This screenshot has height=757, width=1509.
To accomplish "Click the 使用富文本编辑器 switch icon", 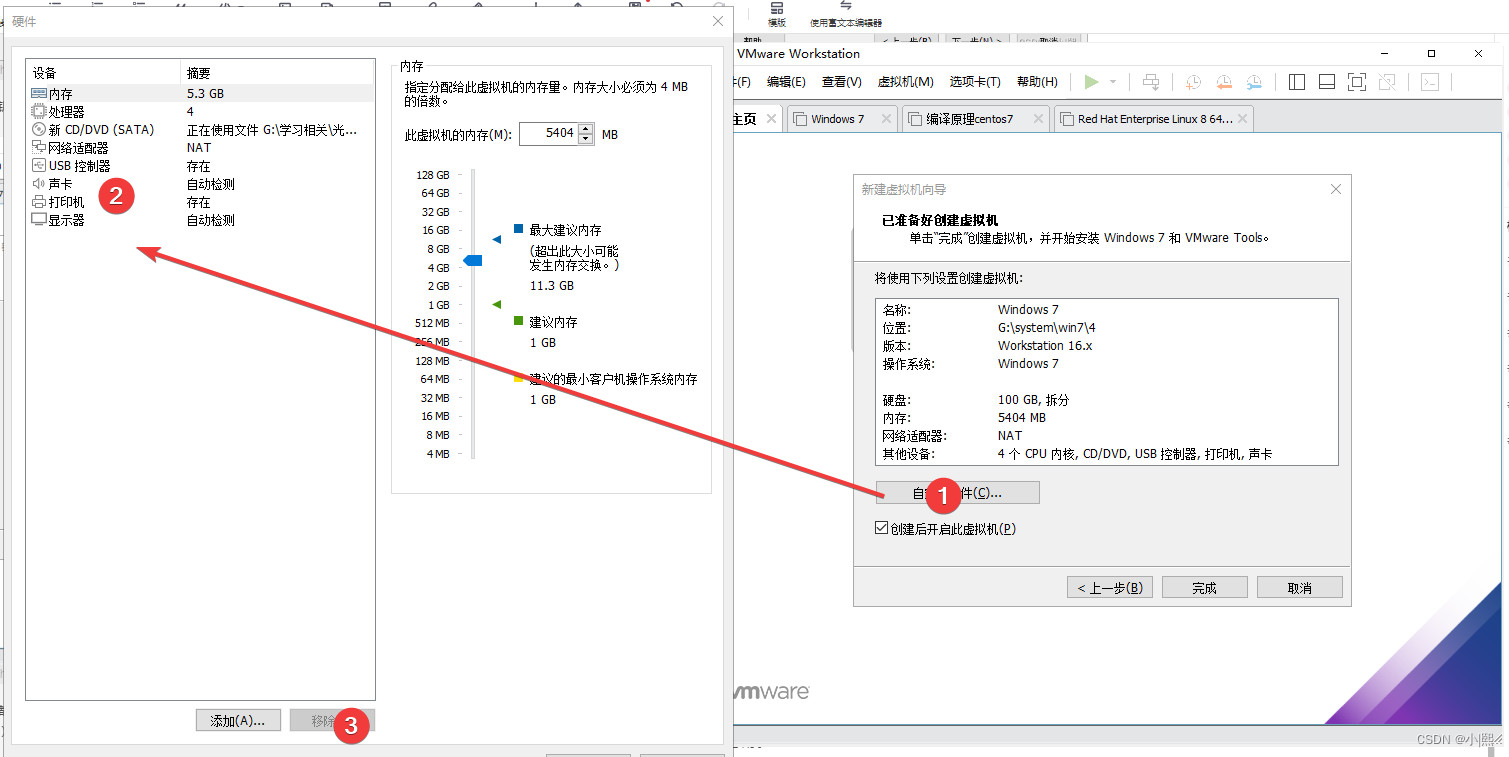I will click(x=846, y=14).
